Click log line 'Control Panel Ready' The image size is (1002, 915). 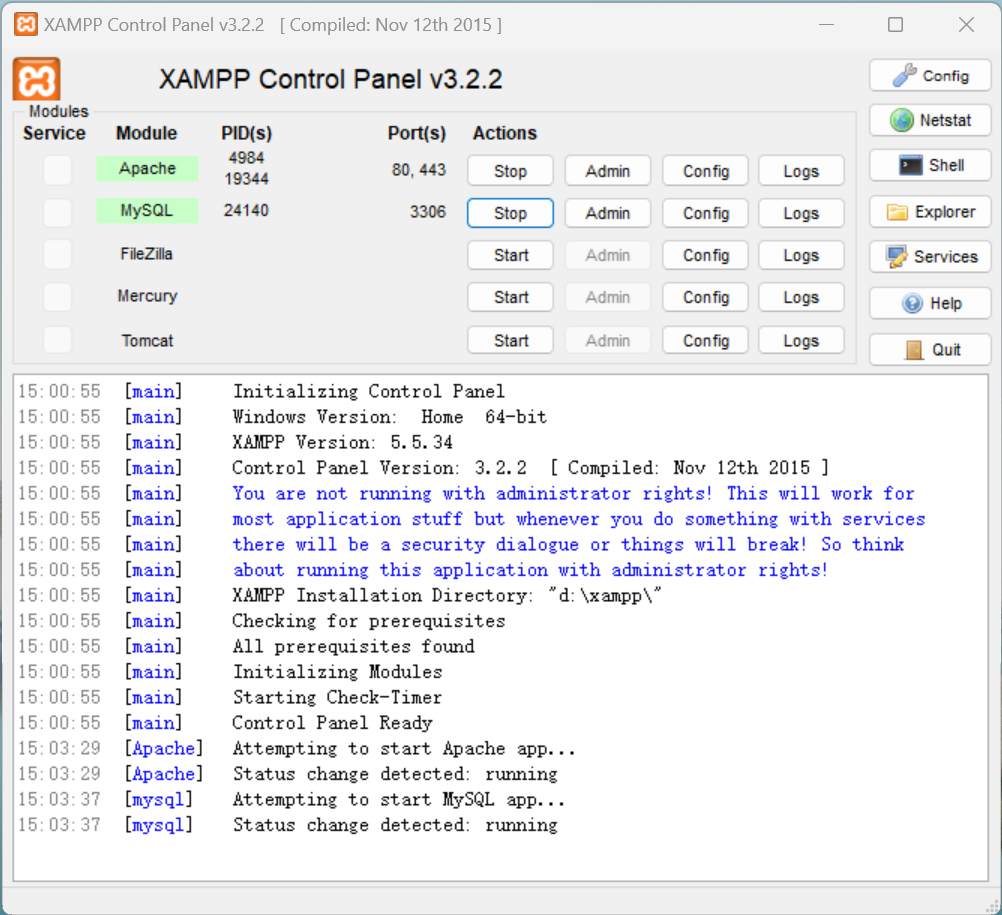pyautogui.click(x=332, y=723)
